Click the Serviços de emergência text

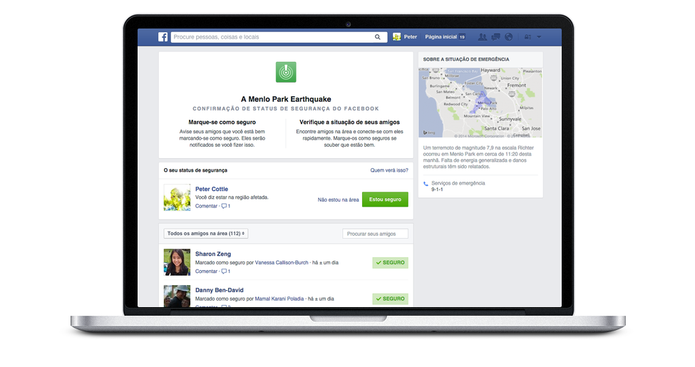coord(458,183)
